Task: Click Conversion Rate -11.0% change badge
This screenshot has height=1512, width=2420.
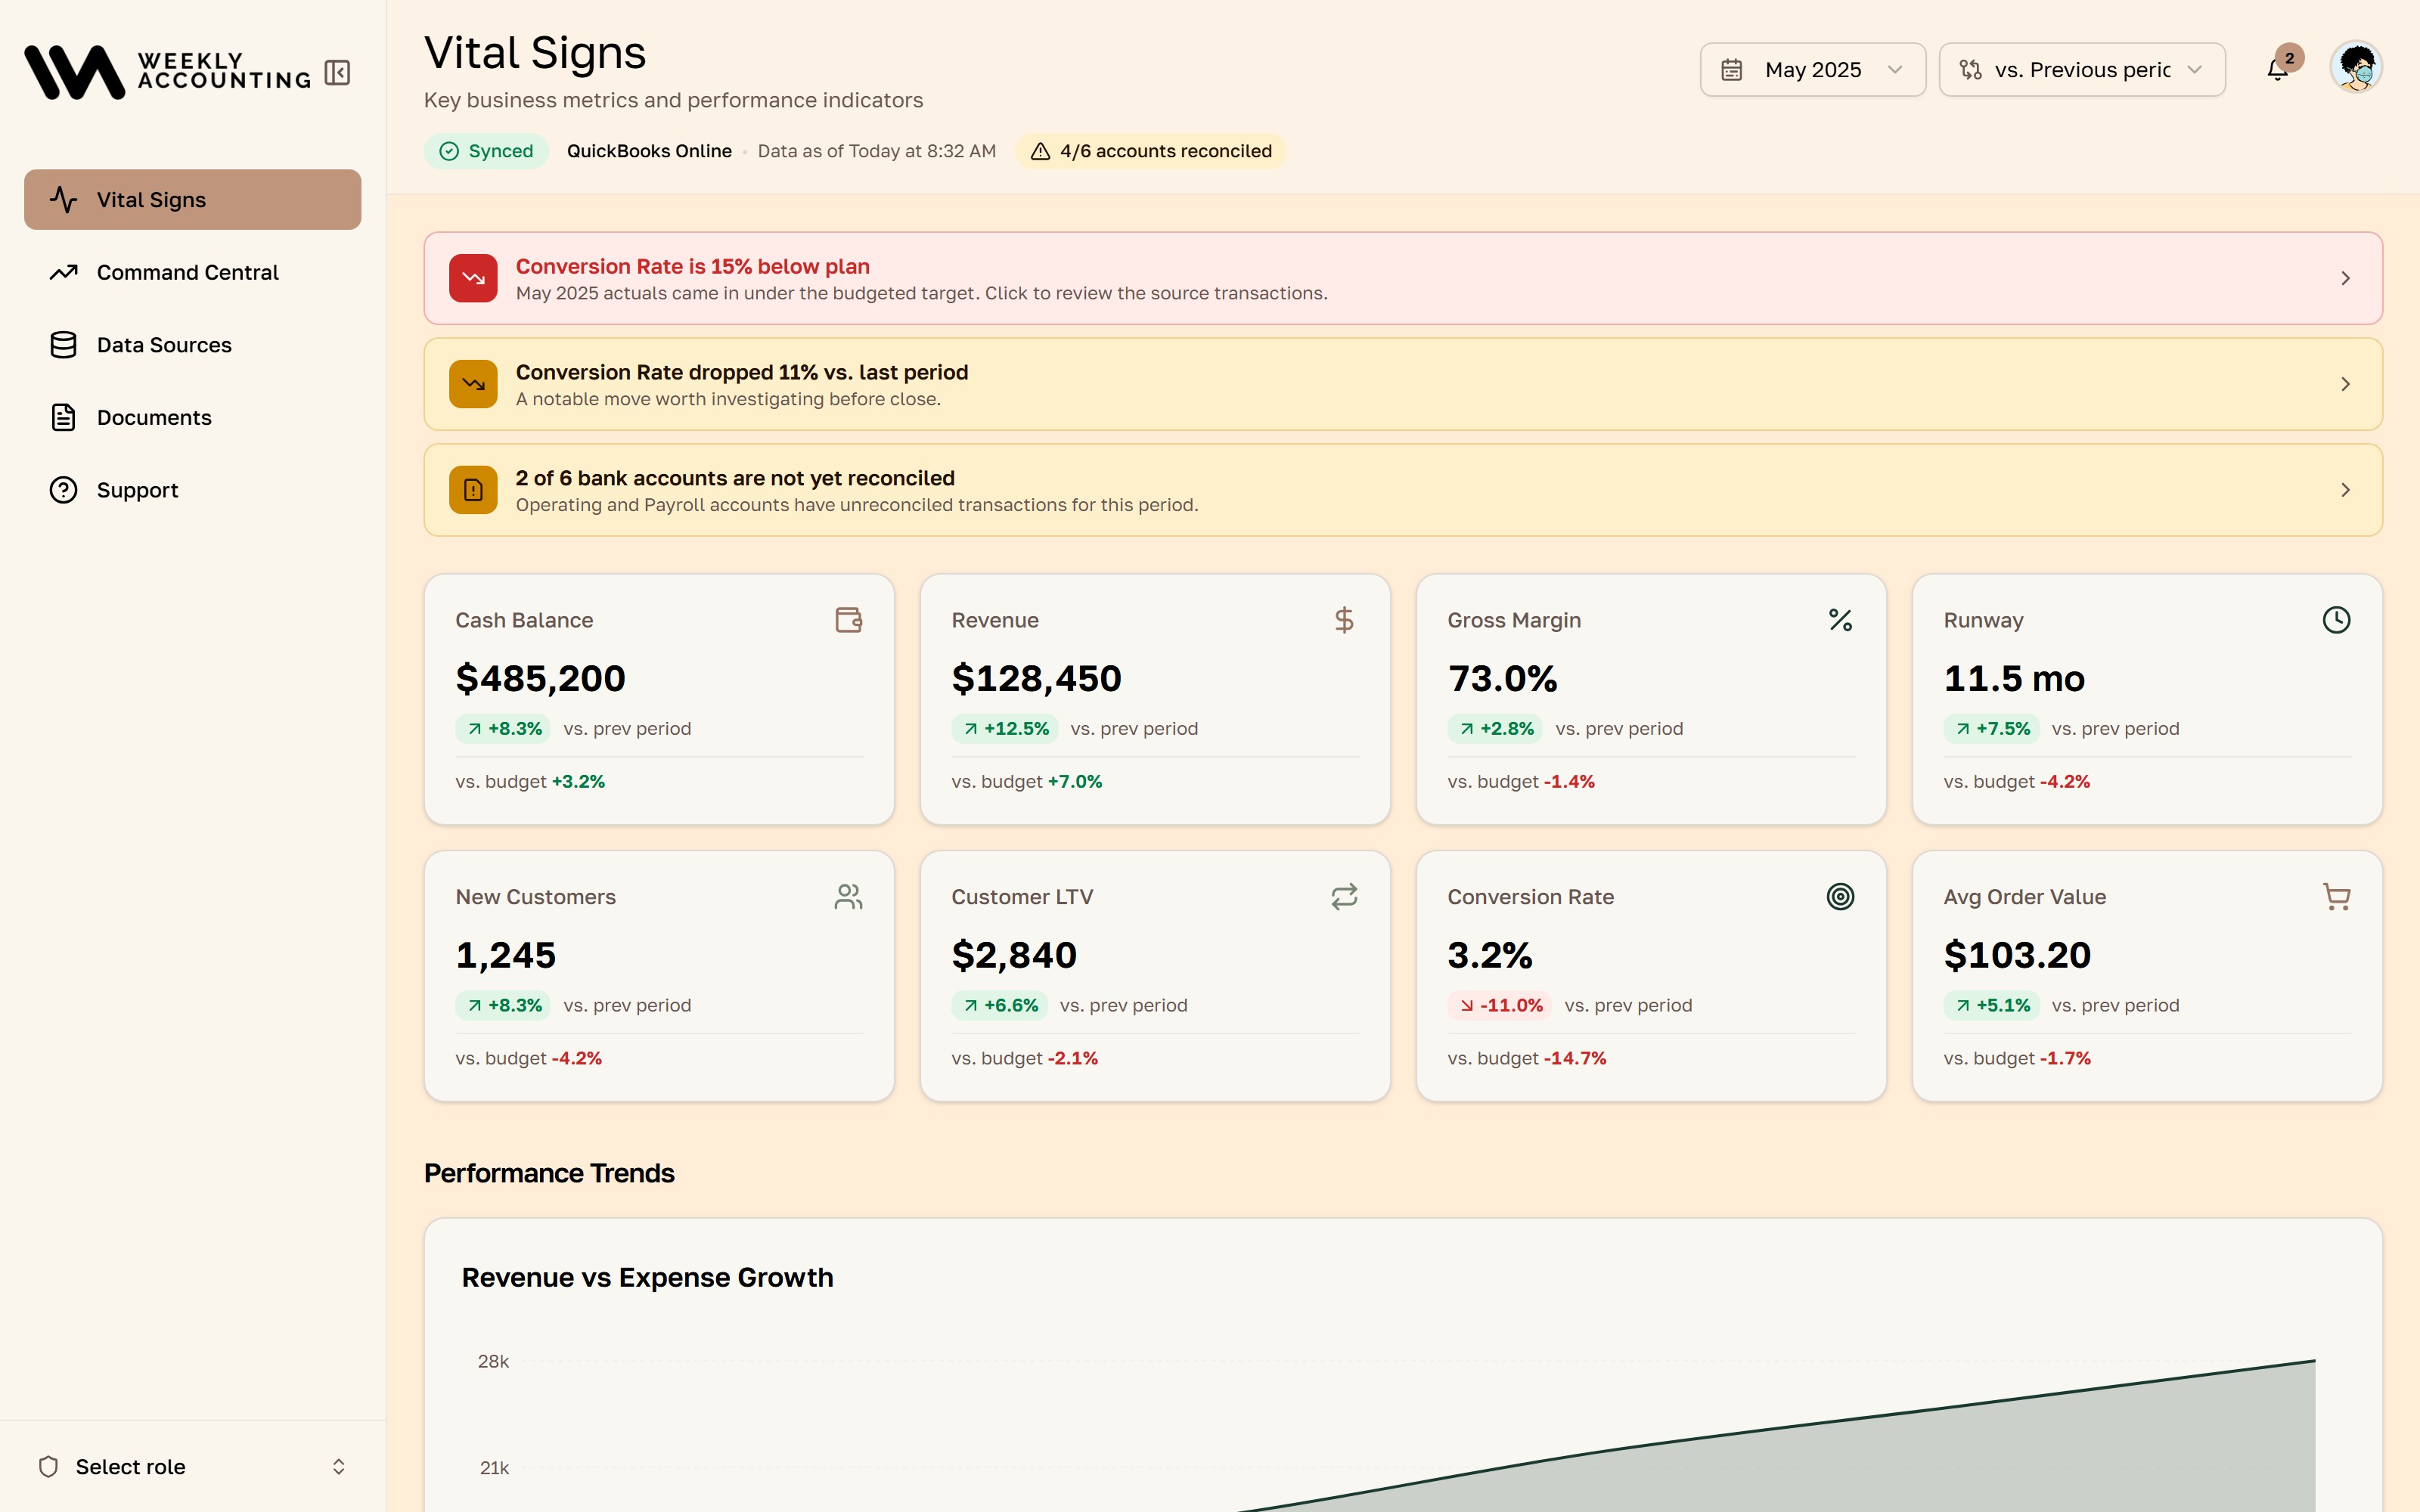Action: (1499, 1005)
